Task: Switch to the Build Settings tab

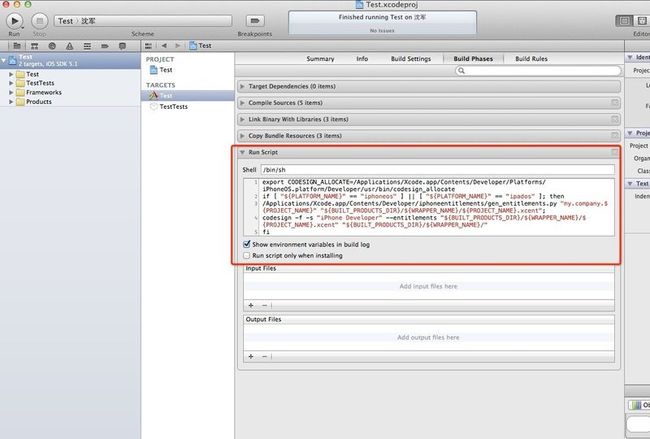Action: [411, 59]
